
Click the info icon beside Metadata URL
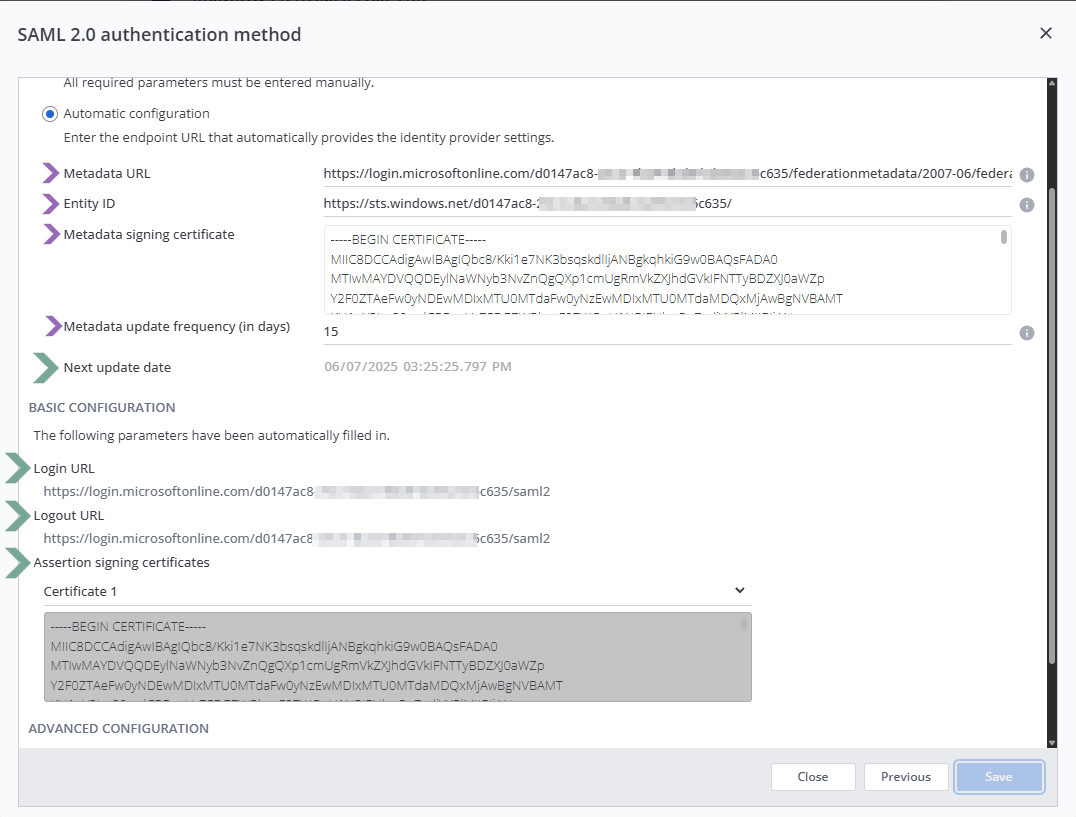point(1026,175)
